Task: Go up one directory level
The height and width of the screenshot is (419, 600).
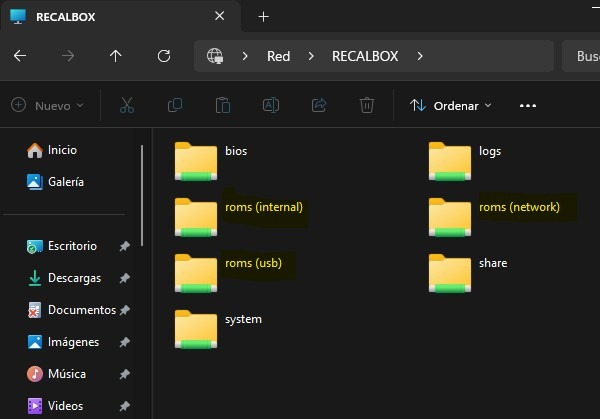Action: 115,56
